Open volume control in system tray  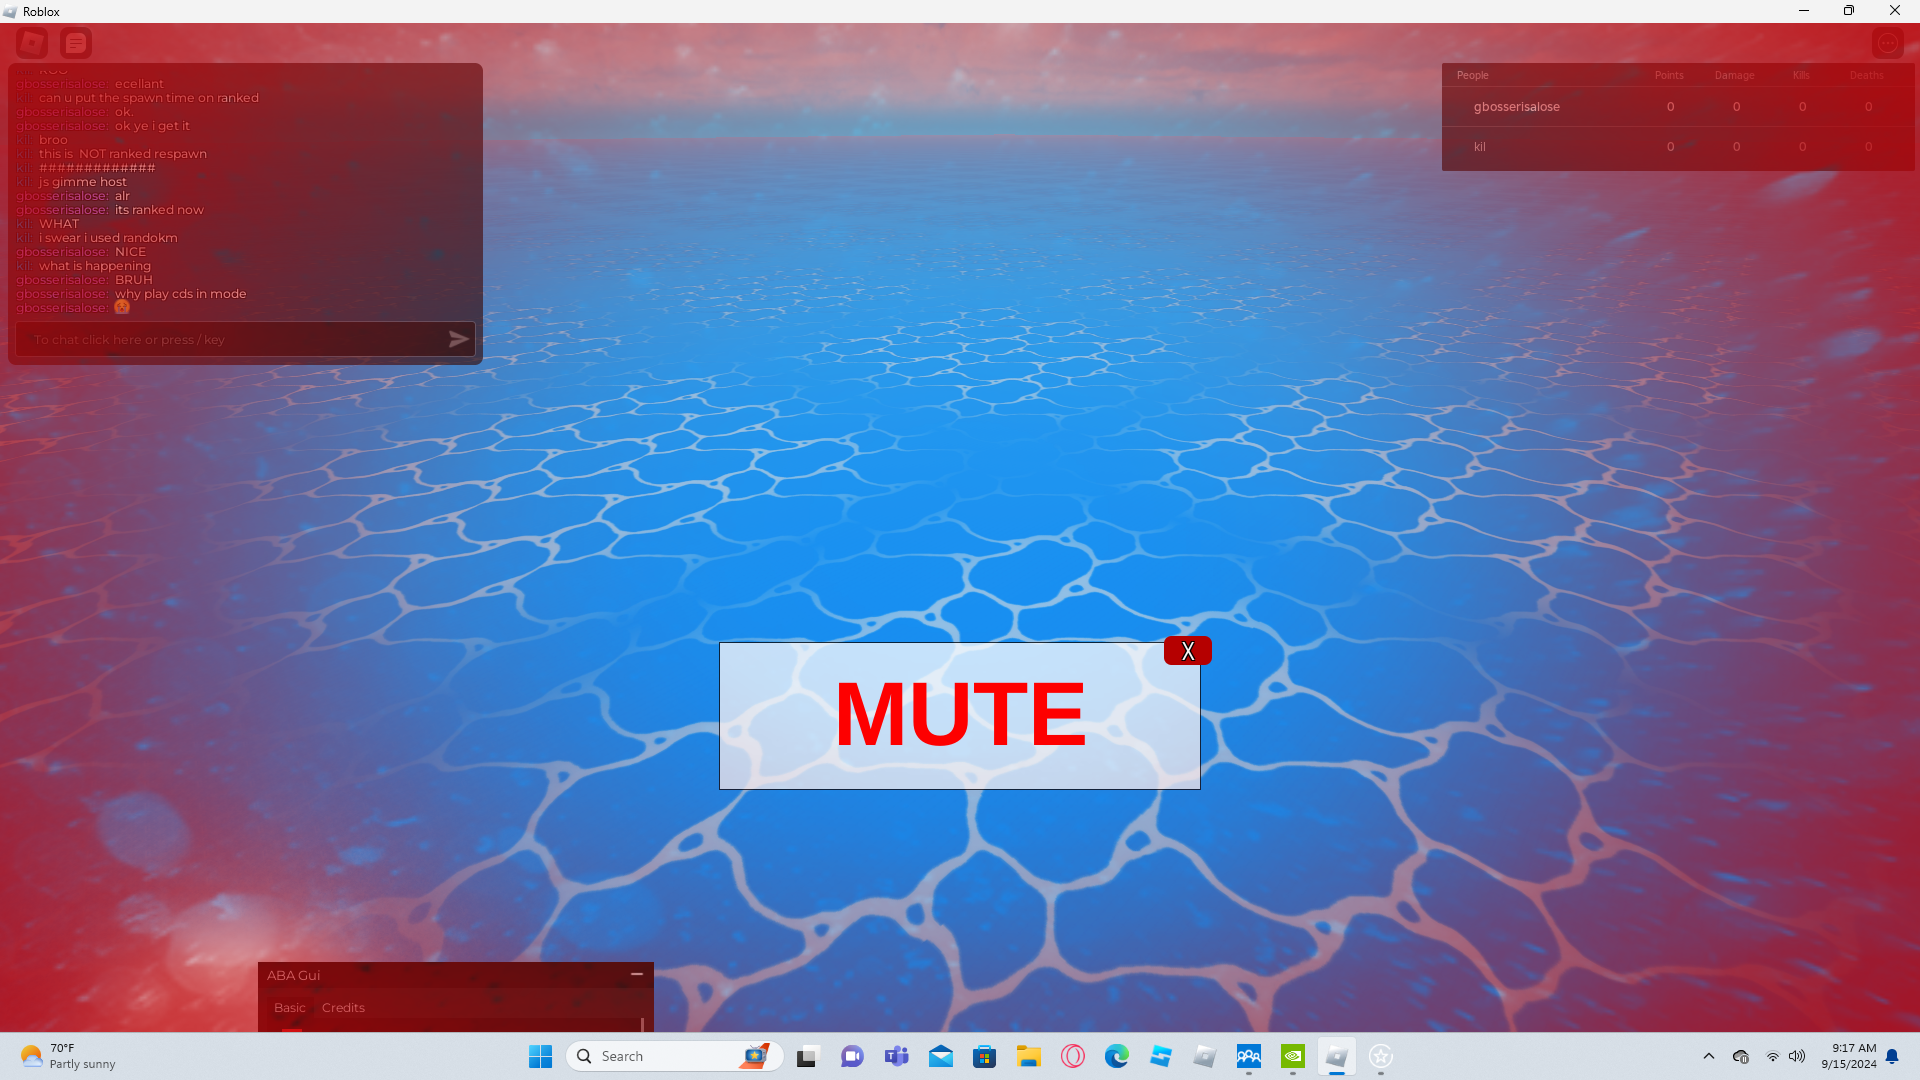pyautogui.click(x=1797, y=1056)
